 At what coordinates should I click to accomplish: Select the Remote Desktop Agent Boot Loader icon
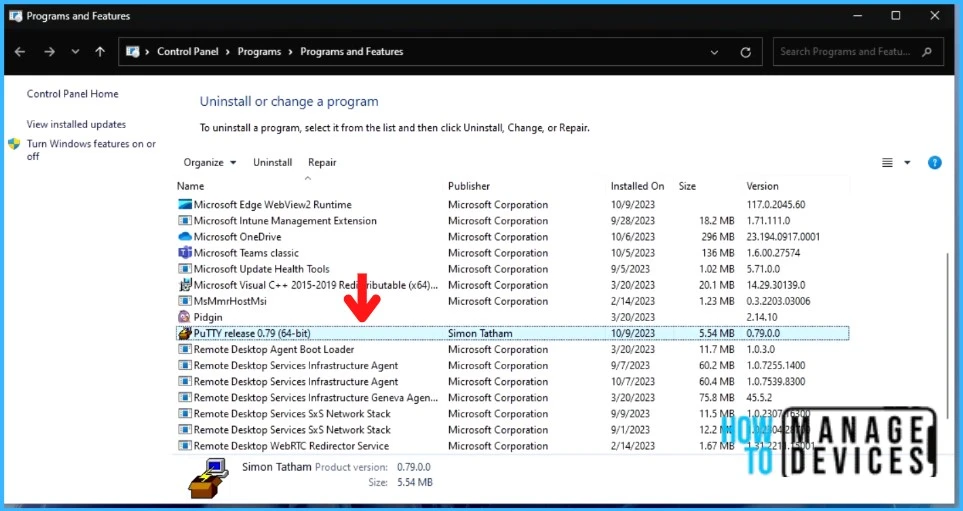(x=185, y=349)
